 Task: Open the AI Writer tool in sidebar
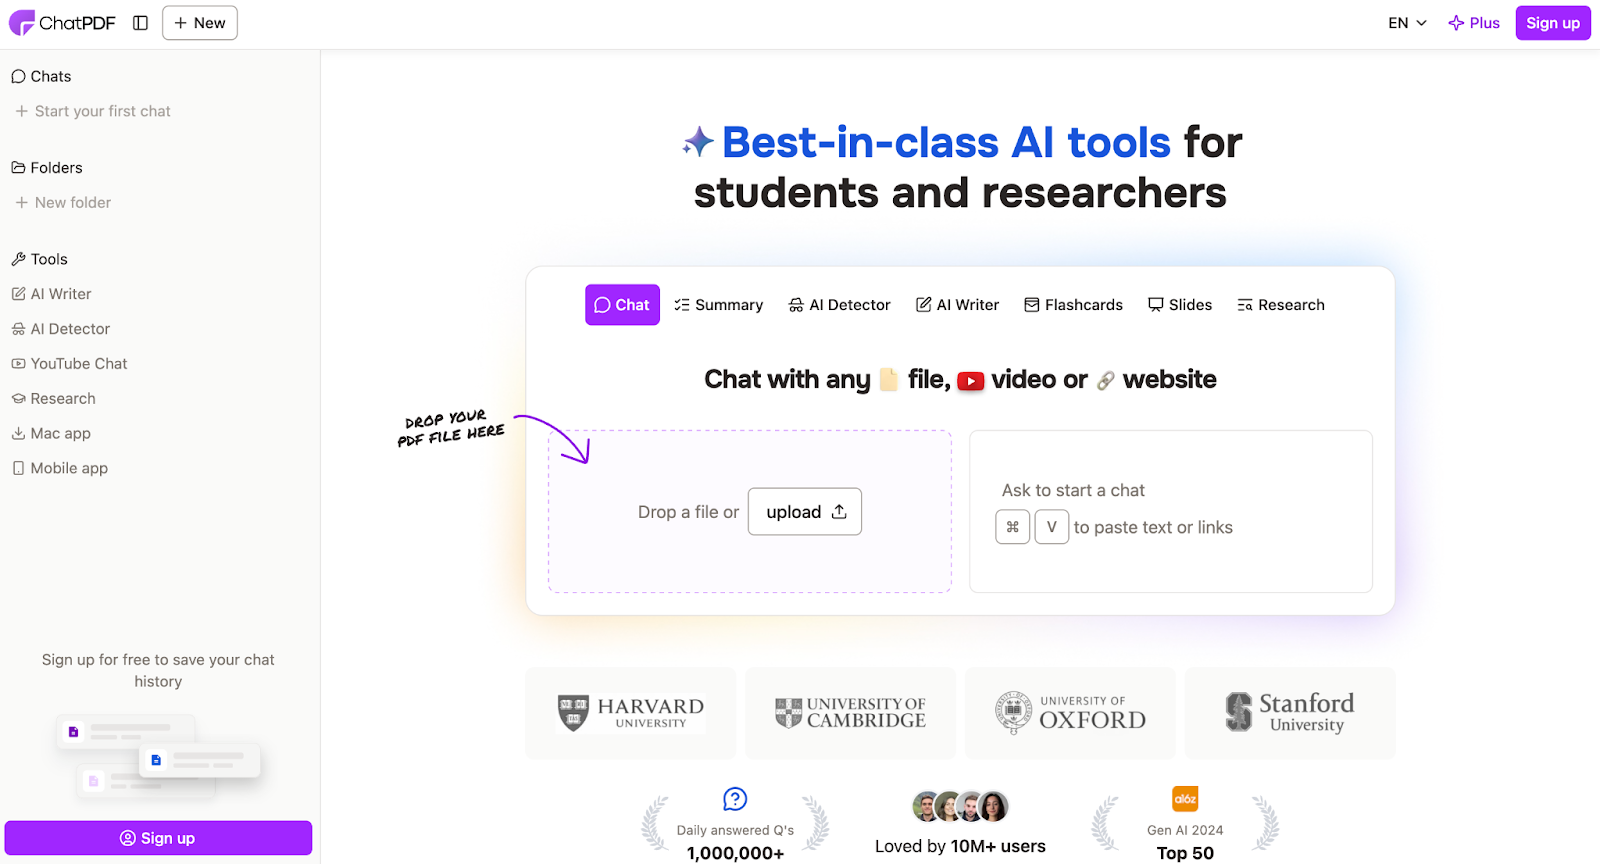tap(60, 294)
